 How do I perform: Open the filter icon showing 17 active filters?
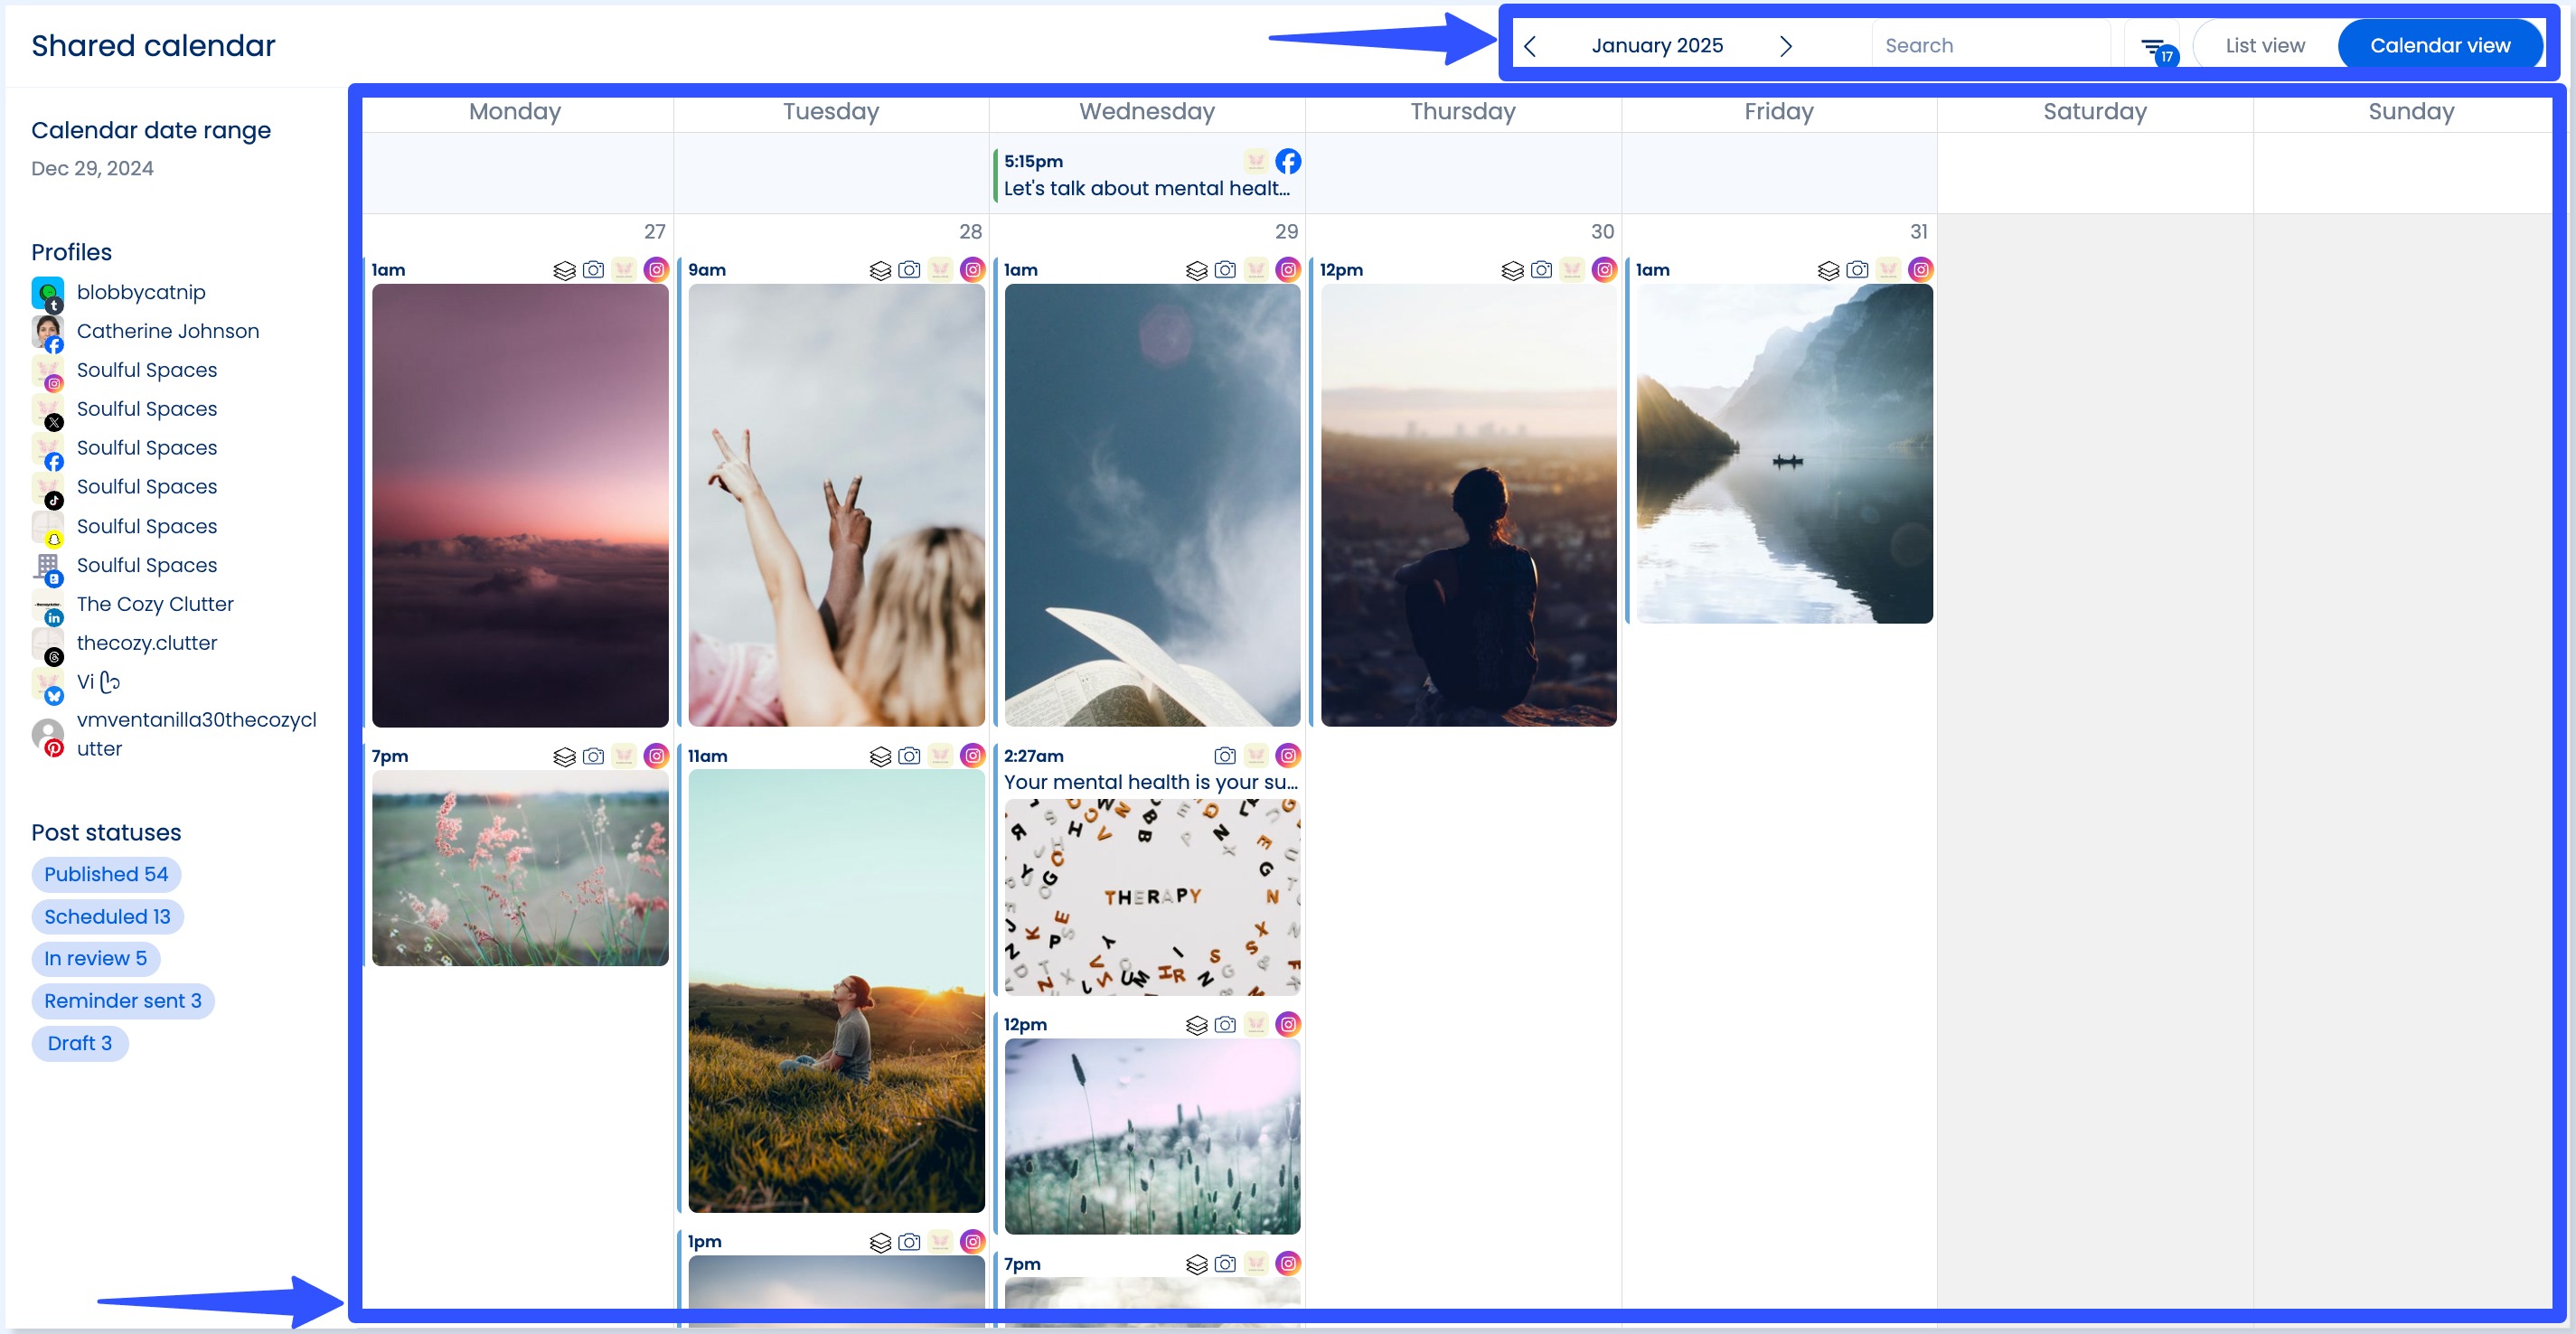[x=2154, y=45]
